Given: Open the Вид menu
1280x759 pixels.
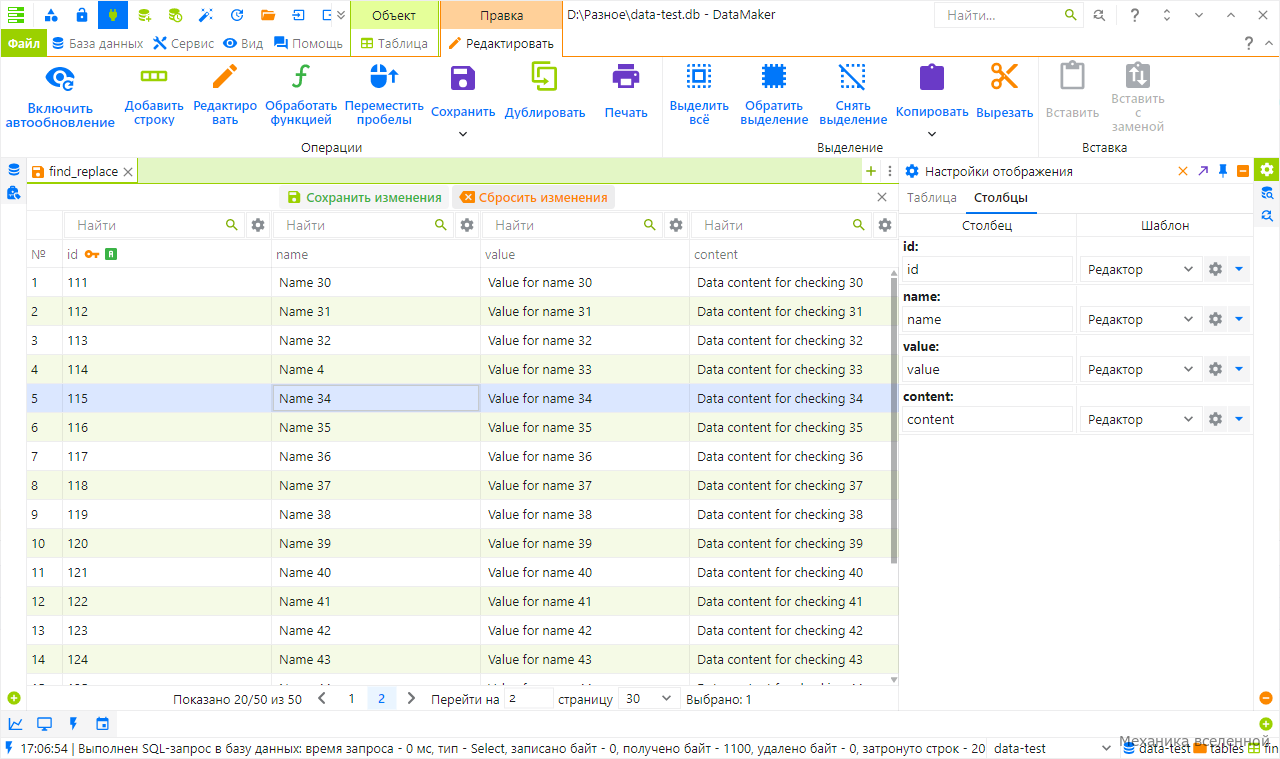Looking at the screenshot, I should [x=243, y=43].
